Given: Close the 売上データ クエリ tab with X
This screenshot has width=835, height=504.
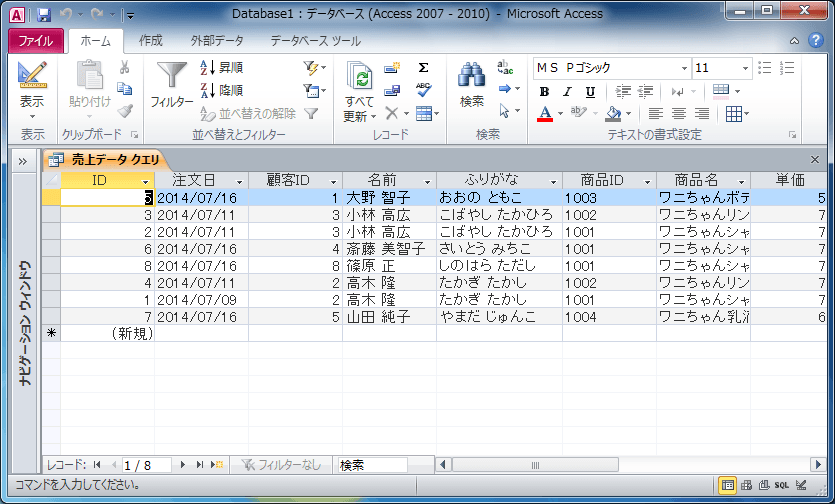Looking at the screenshot, I should click(x=814, y=159).
